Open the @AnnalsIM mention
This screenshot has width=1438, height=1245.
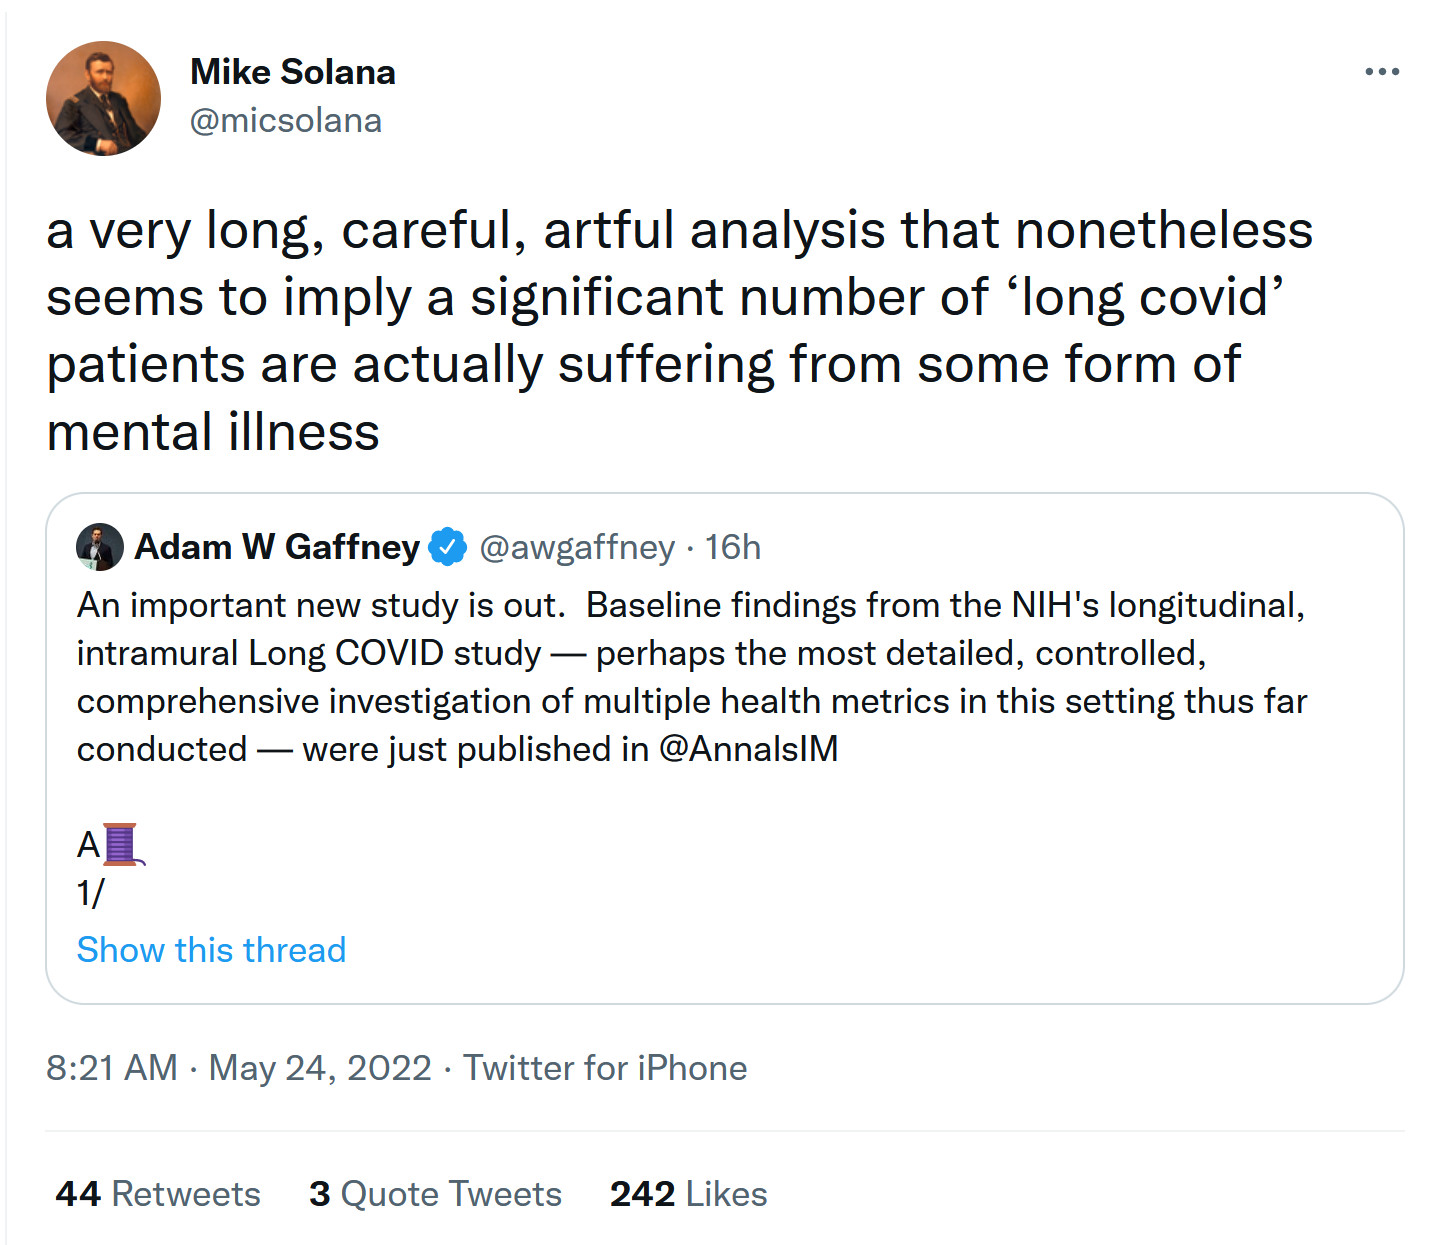(748, 749)
